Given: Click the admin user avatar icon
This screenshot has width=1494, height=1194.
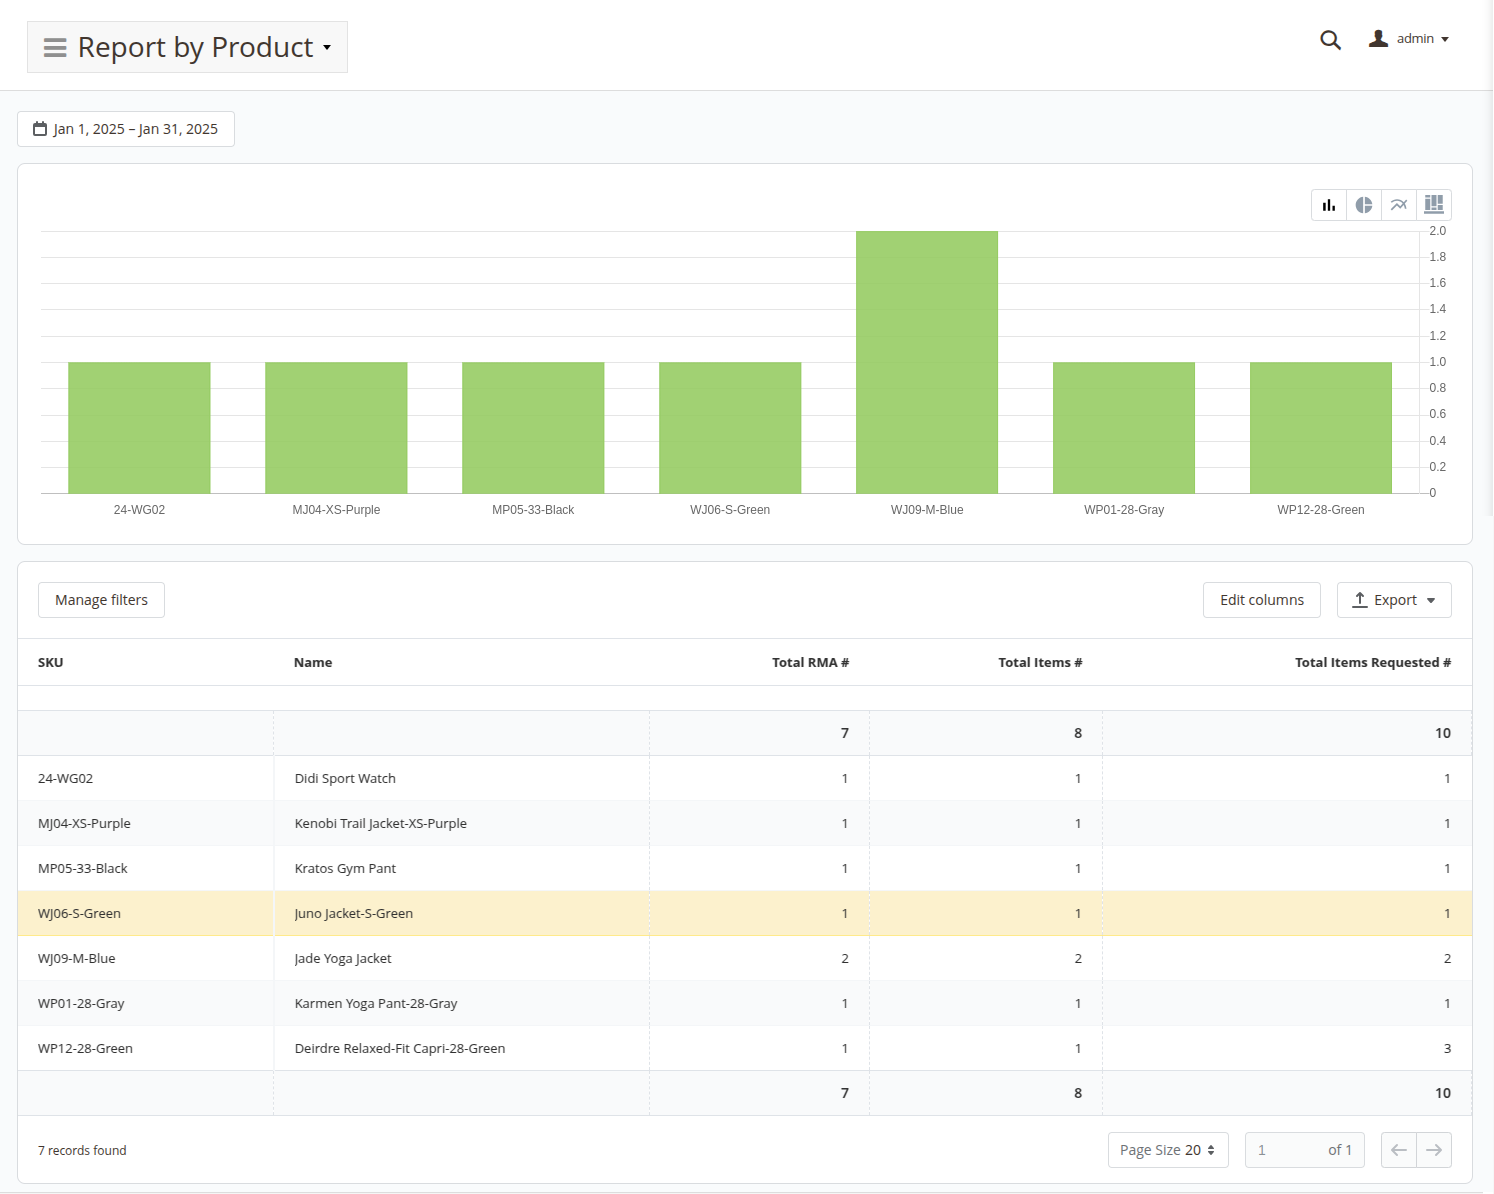Looking at the screenshot, I should [x=1378, y=38].
